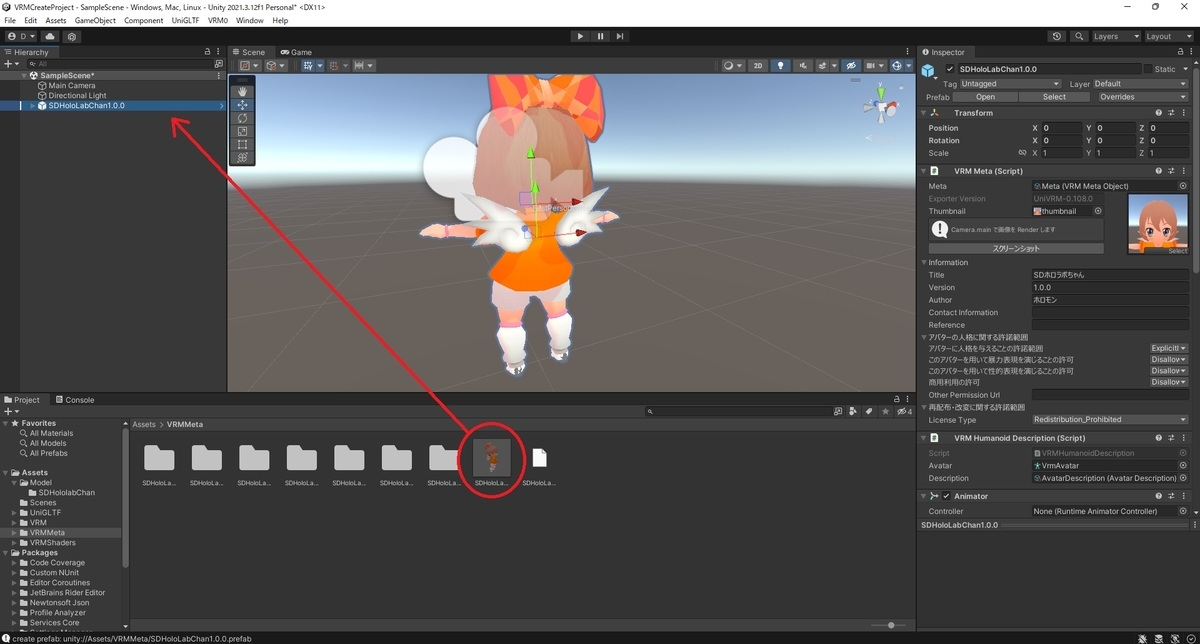Click the global search magnifier icon
This screenshot has height=644, width=1200.
click(1079, 36)
